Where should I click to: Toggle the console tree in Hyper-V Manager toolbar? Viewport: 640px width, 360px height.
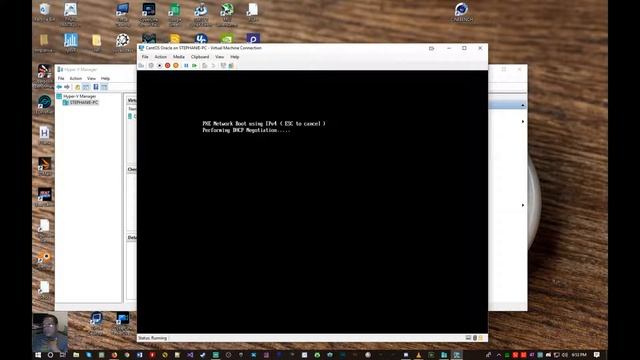(x=86, y=87)
